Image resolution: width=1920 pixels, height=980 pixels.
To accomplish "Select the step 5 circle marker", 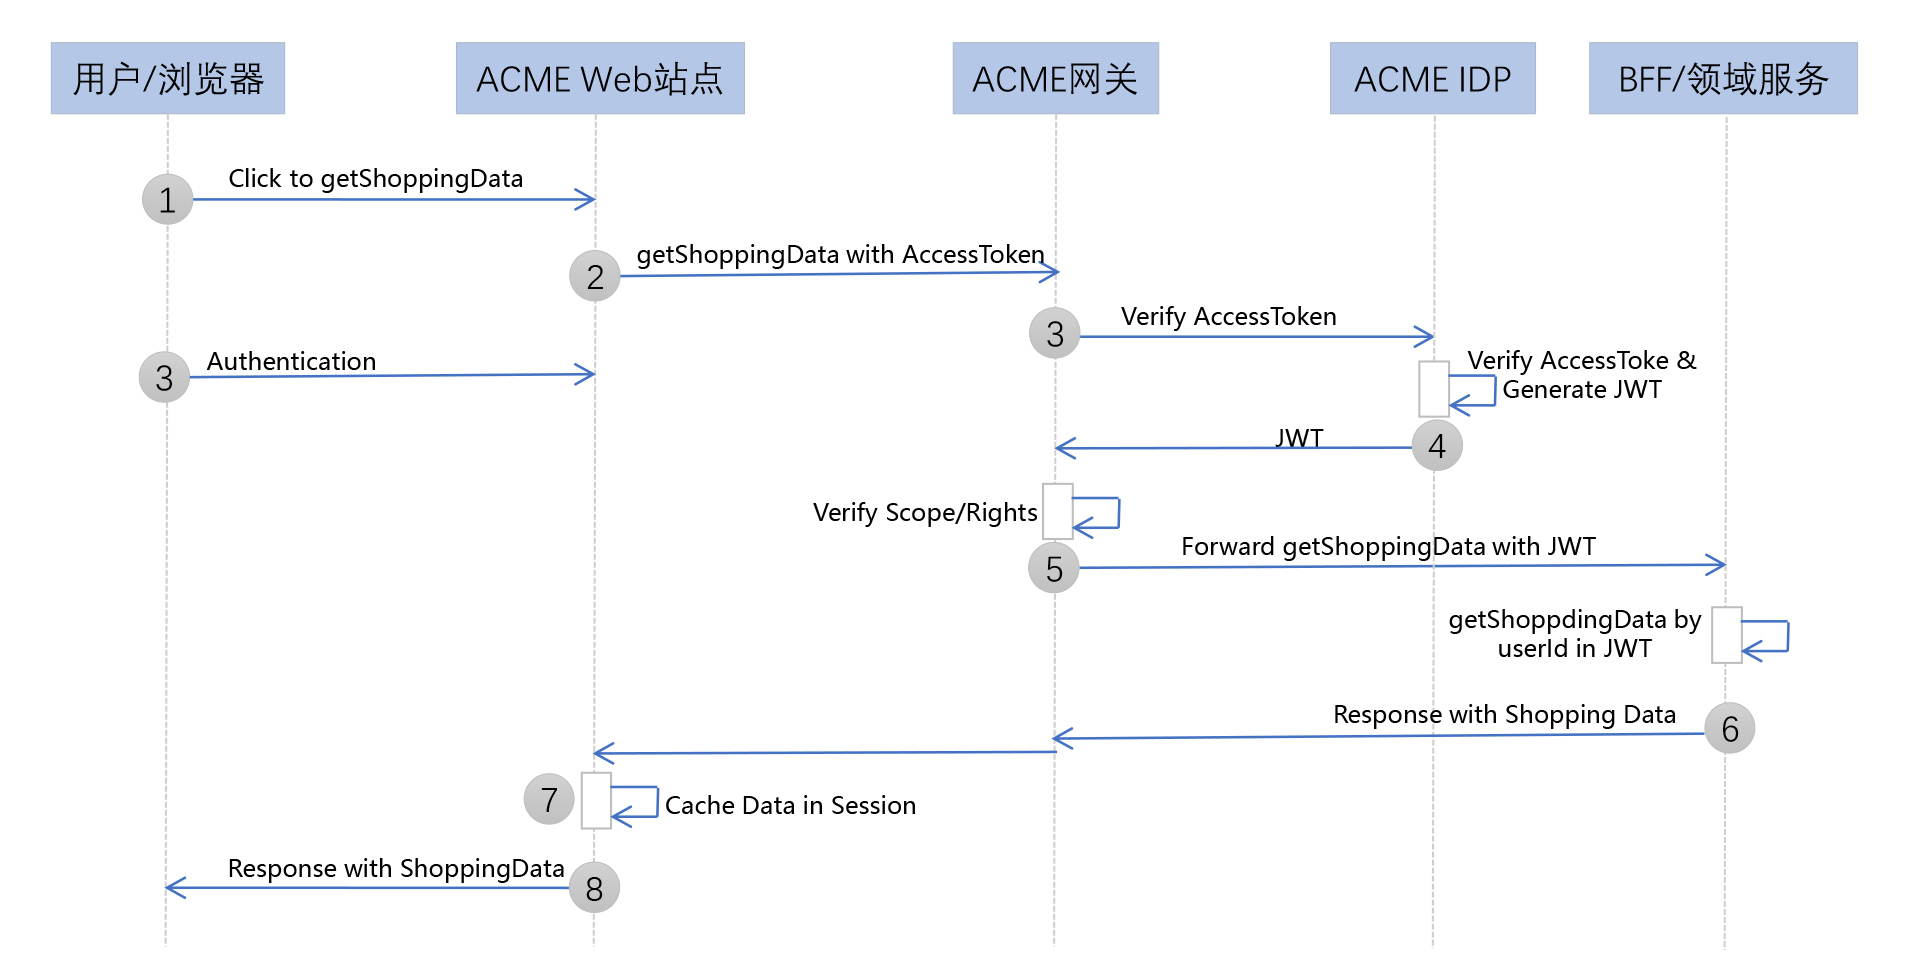I will [1054, 568].
